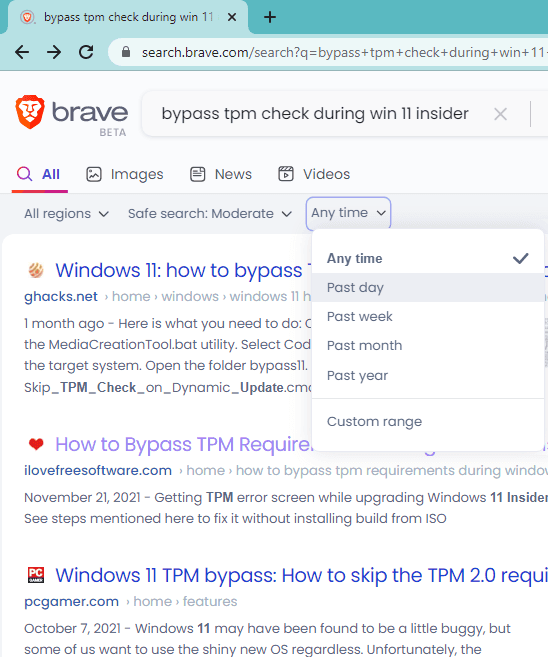548x657 pixels.
Task: Click the padlock site security icon
Action: pyautogui.click(x=126, y=52)
